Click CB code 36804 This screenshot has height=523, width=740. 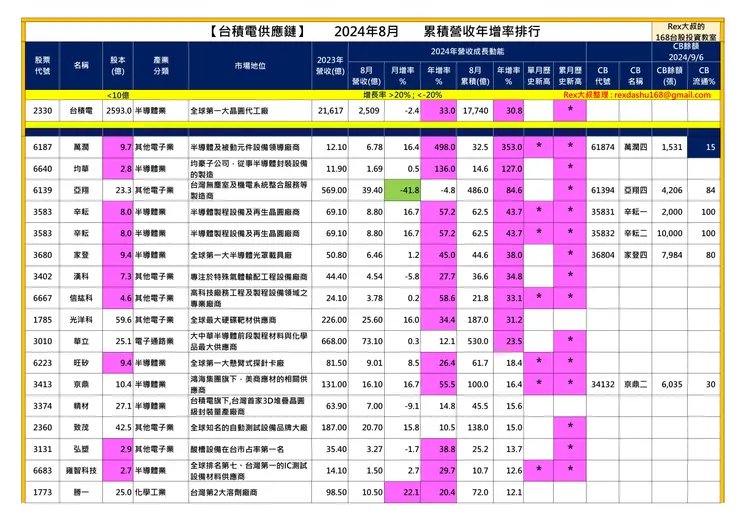(x=603, y=255)
